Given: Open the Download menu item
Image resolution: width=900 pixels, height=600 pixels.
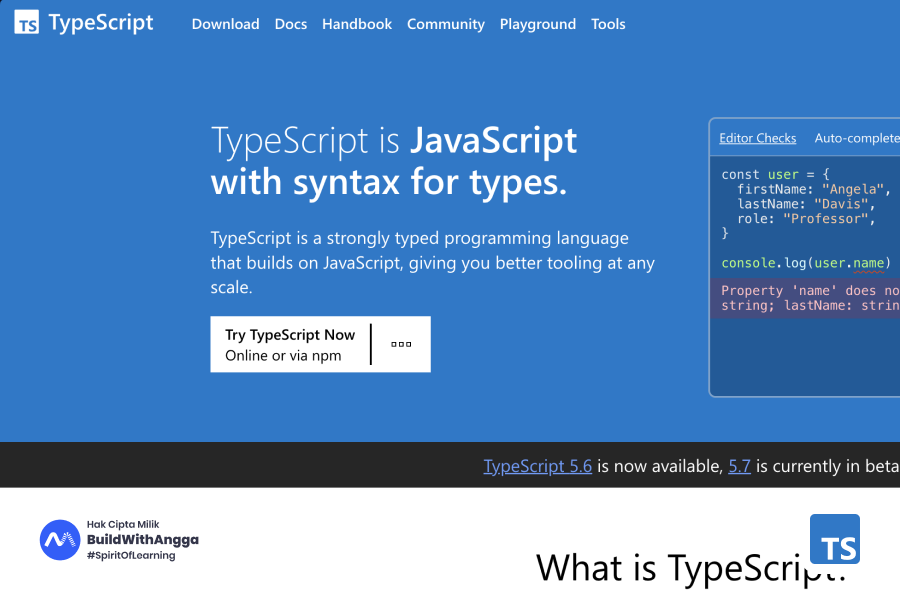Looking at the screenshot, I should pos(226,24).
